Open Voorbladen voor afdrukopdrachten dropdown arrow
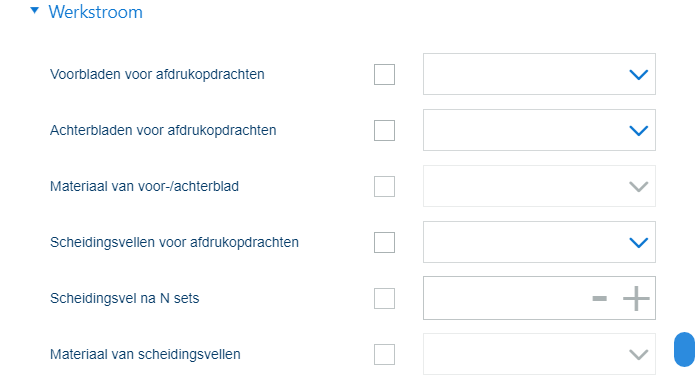 coord(638,75)
